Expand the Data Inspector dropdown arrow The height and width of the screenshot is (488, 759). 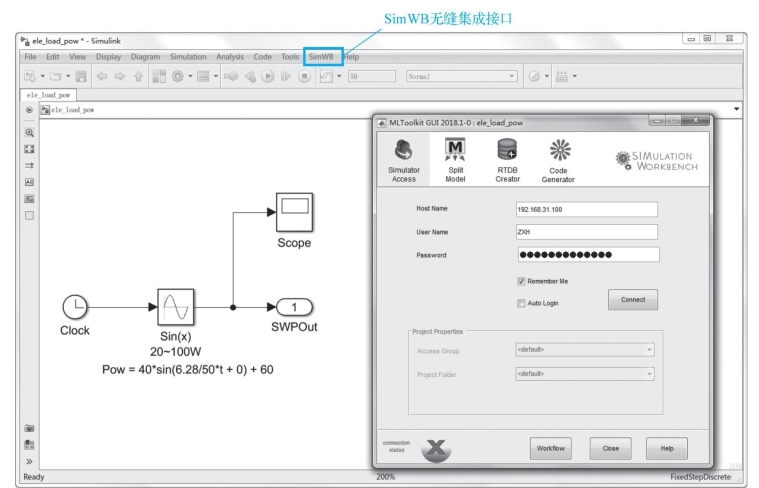point(339,76)
